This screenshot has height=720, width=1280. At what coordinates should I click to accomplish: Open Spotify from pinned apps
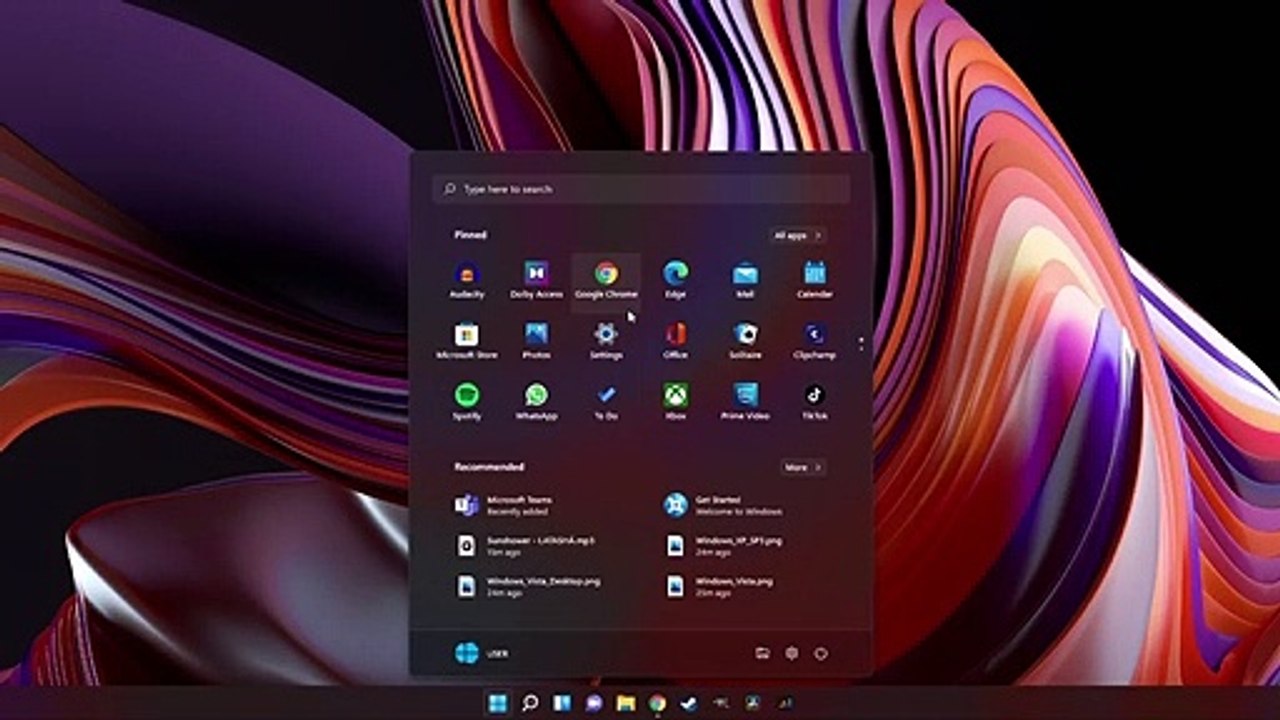pyautogui.click(x=467, y=401)
